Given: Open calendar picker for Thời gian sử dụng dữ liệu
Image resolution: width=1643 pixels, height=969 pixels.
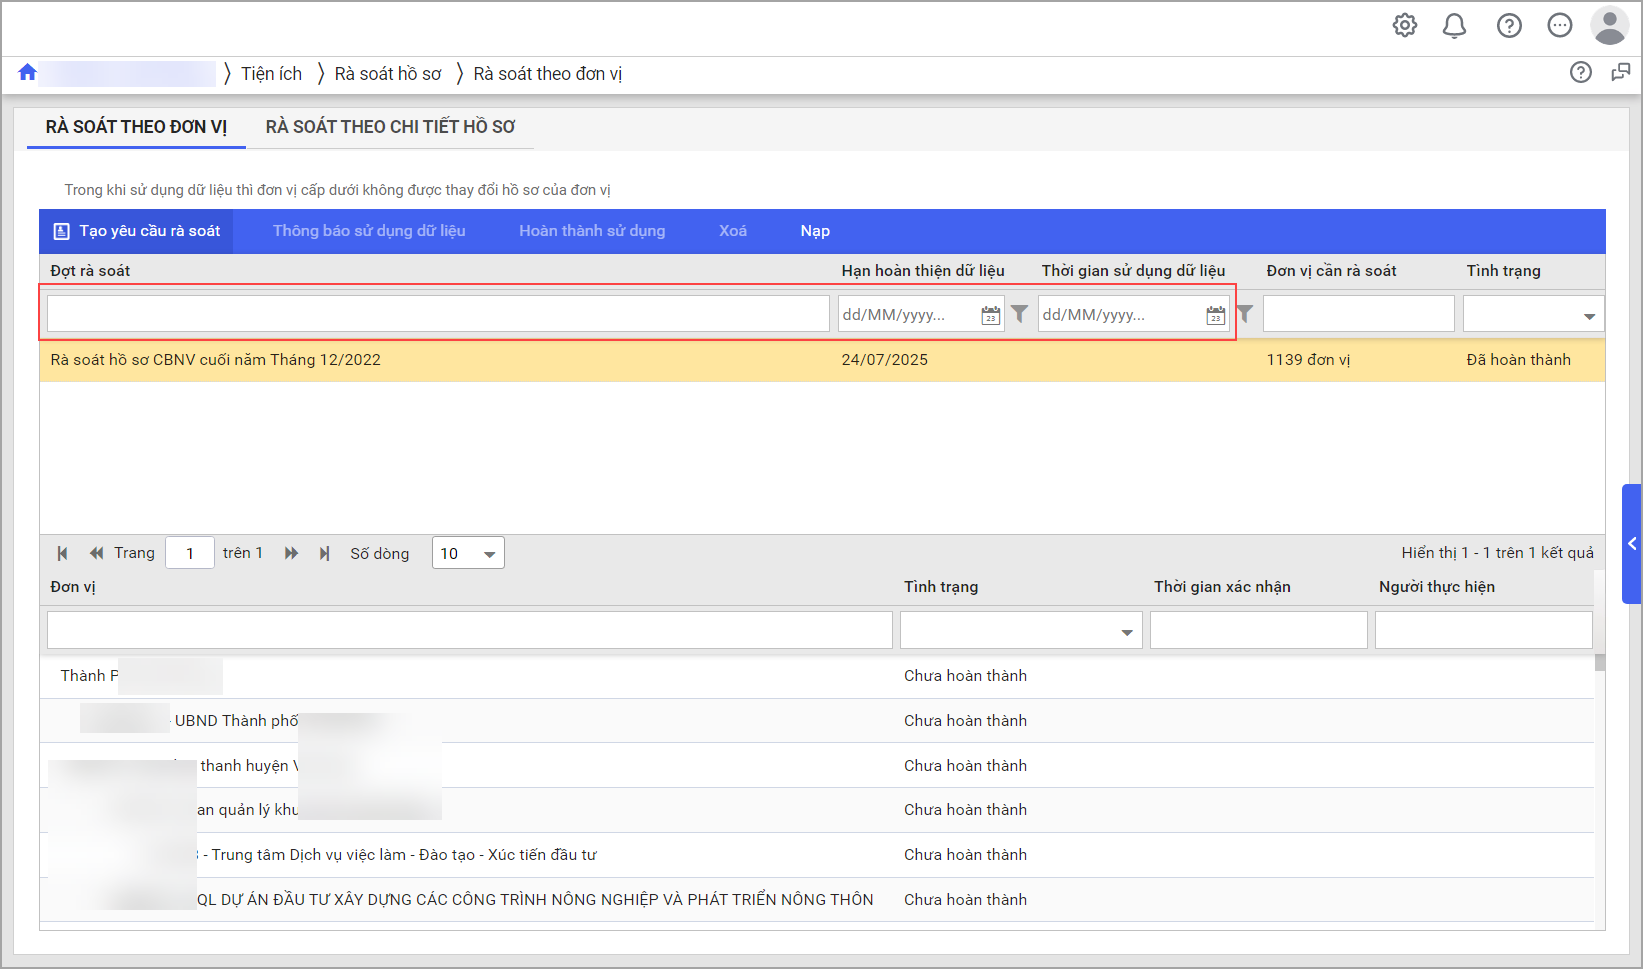Looking at the screenshot, I should 1215,315.
